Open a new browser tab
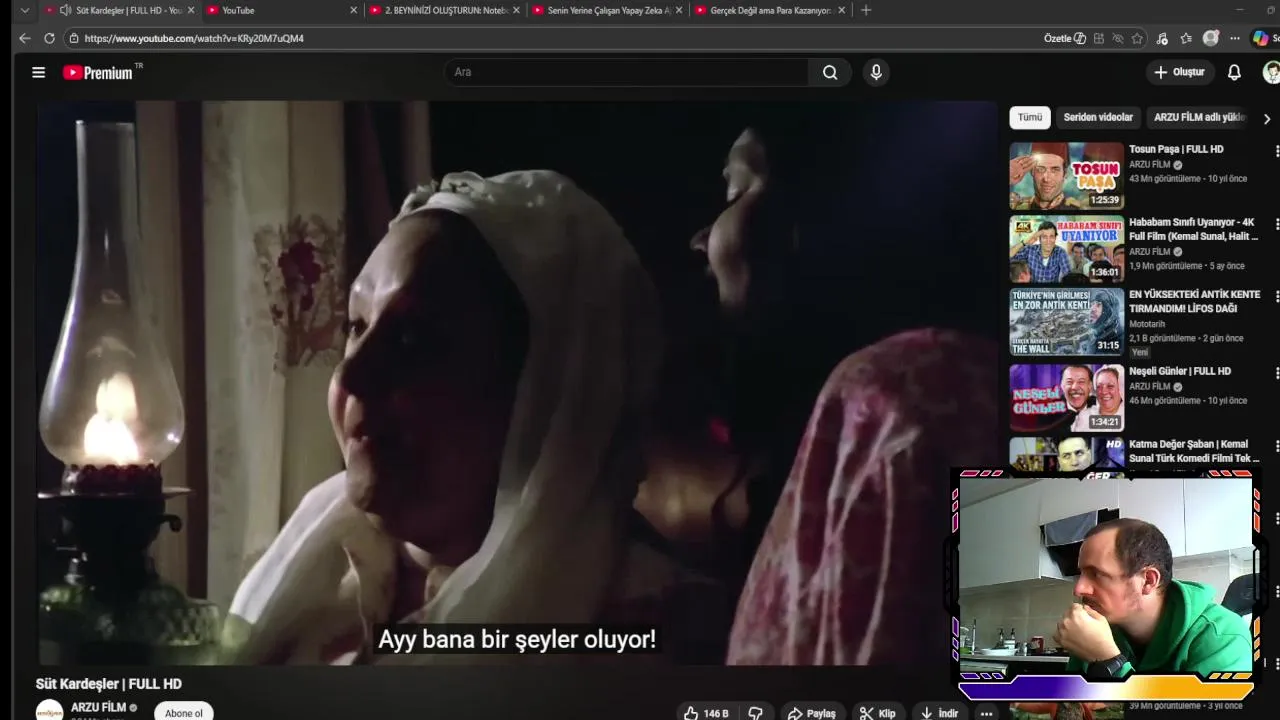Screen dimensions: 1280x720 coord(866,10)
